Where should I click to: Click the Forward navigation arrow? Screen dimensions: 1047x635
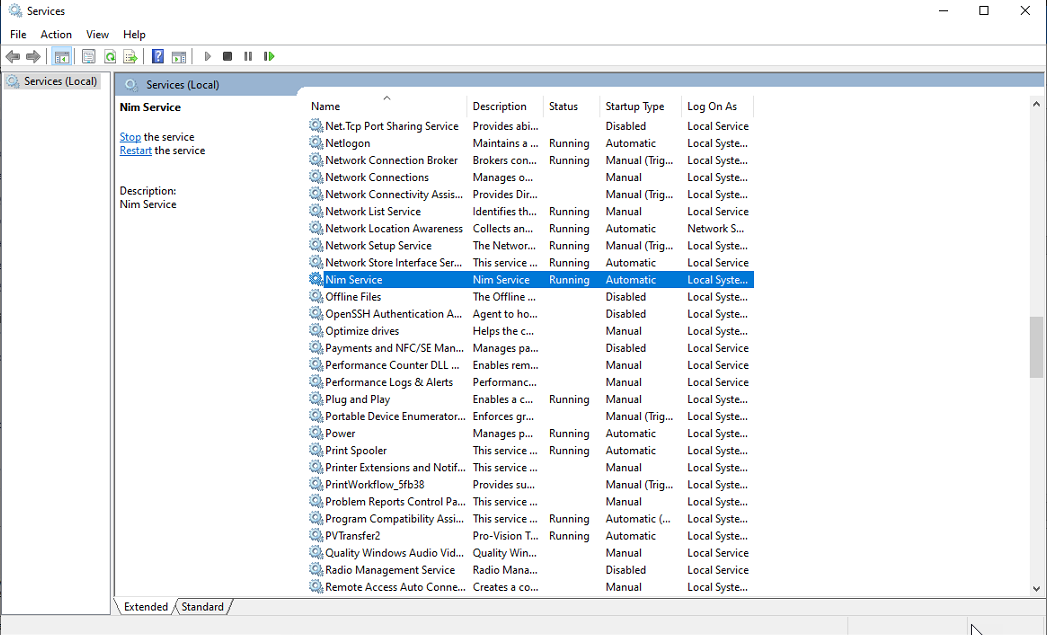33,56
